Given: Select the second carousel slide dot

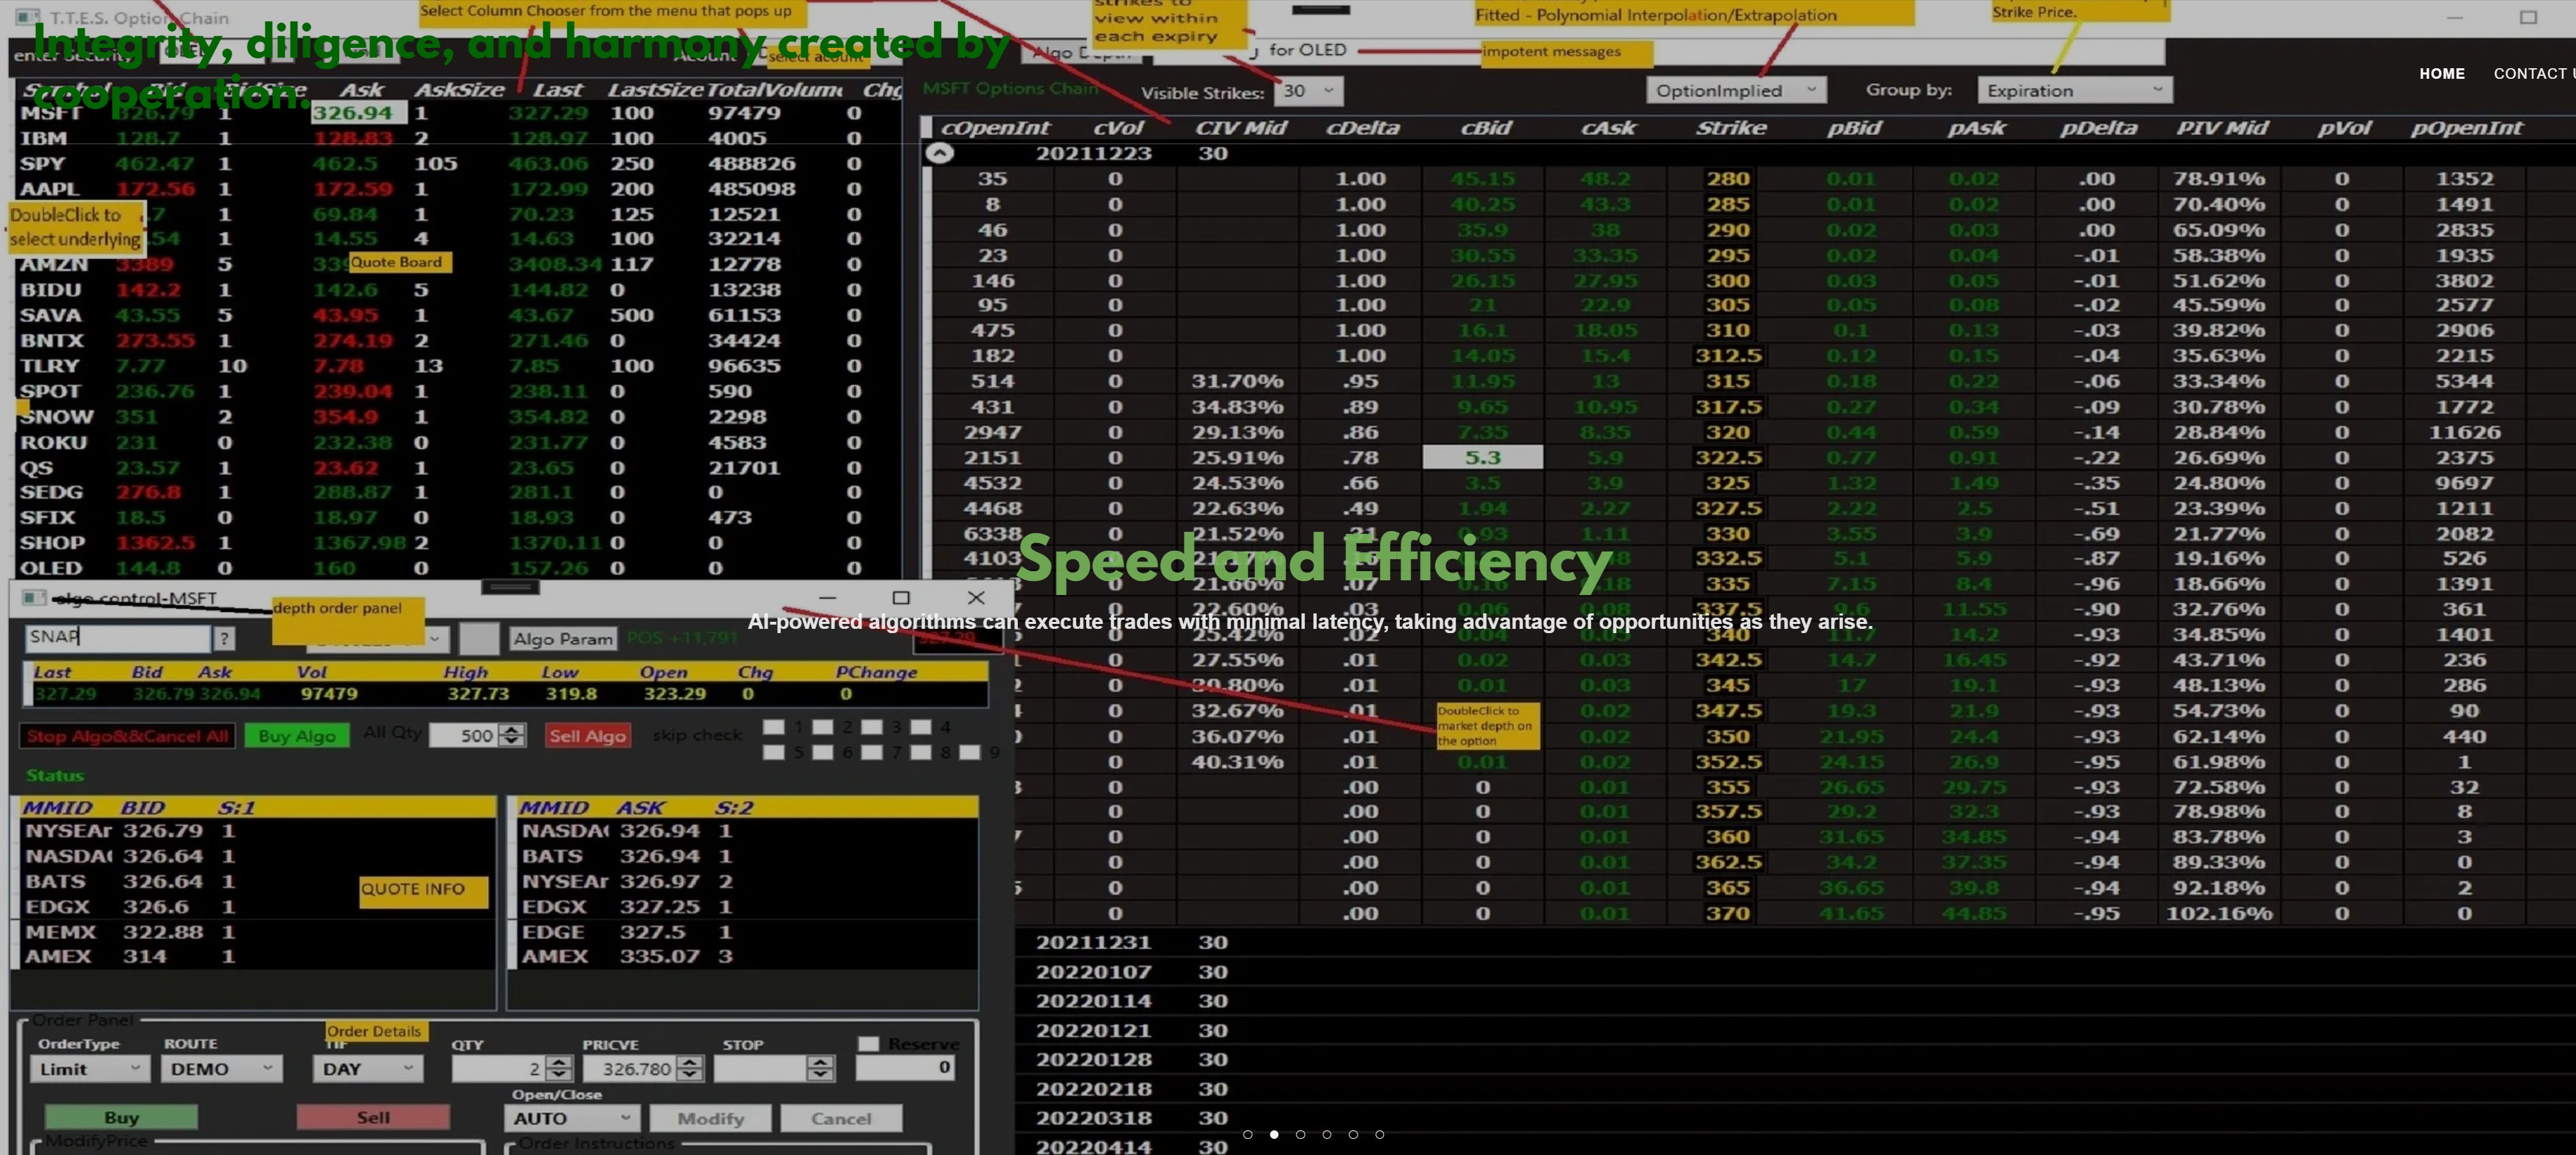Looking at the screenshot, I should [1274, 1134].
